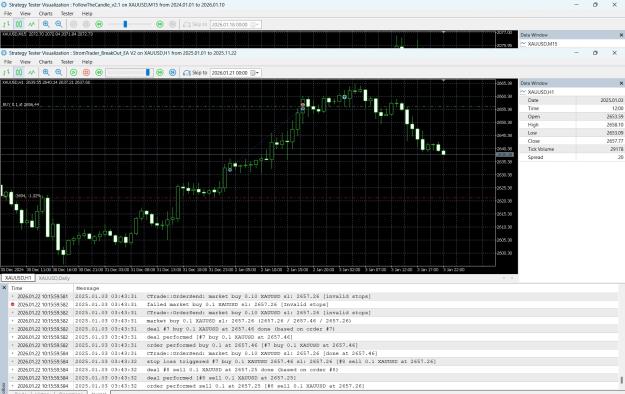Click the Spread row in Data Window
This screenshot has height=394, width=625.
572,157
